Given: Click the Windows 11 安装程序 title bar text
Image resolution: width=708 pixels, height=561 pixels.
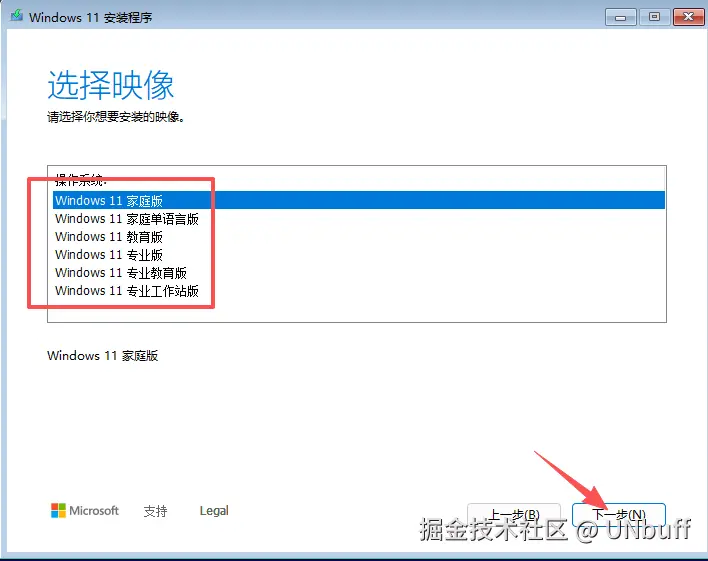Looking at the screenshot, I should (91, 17).
